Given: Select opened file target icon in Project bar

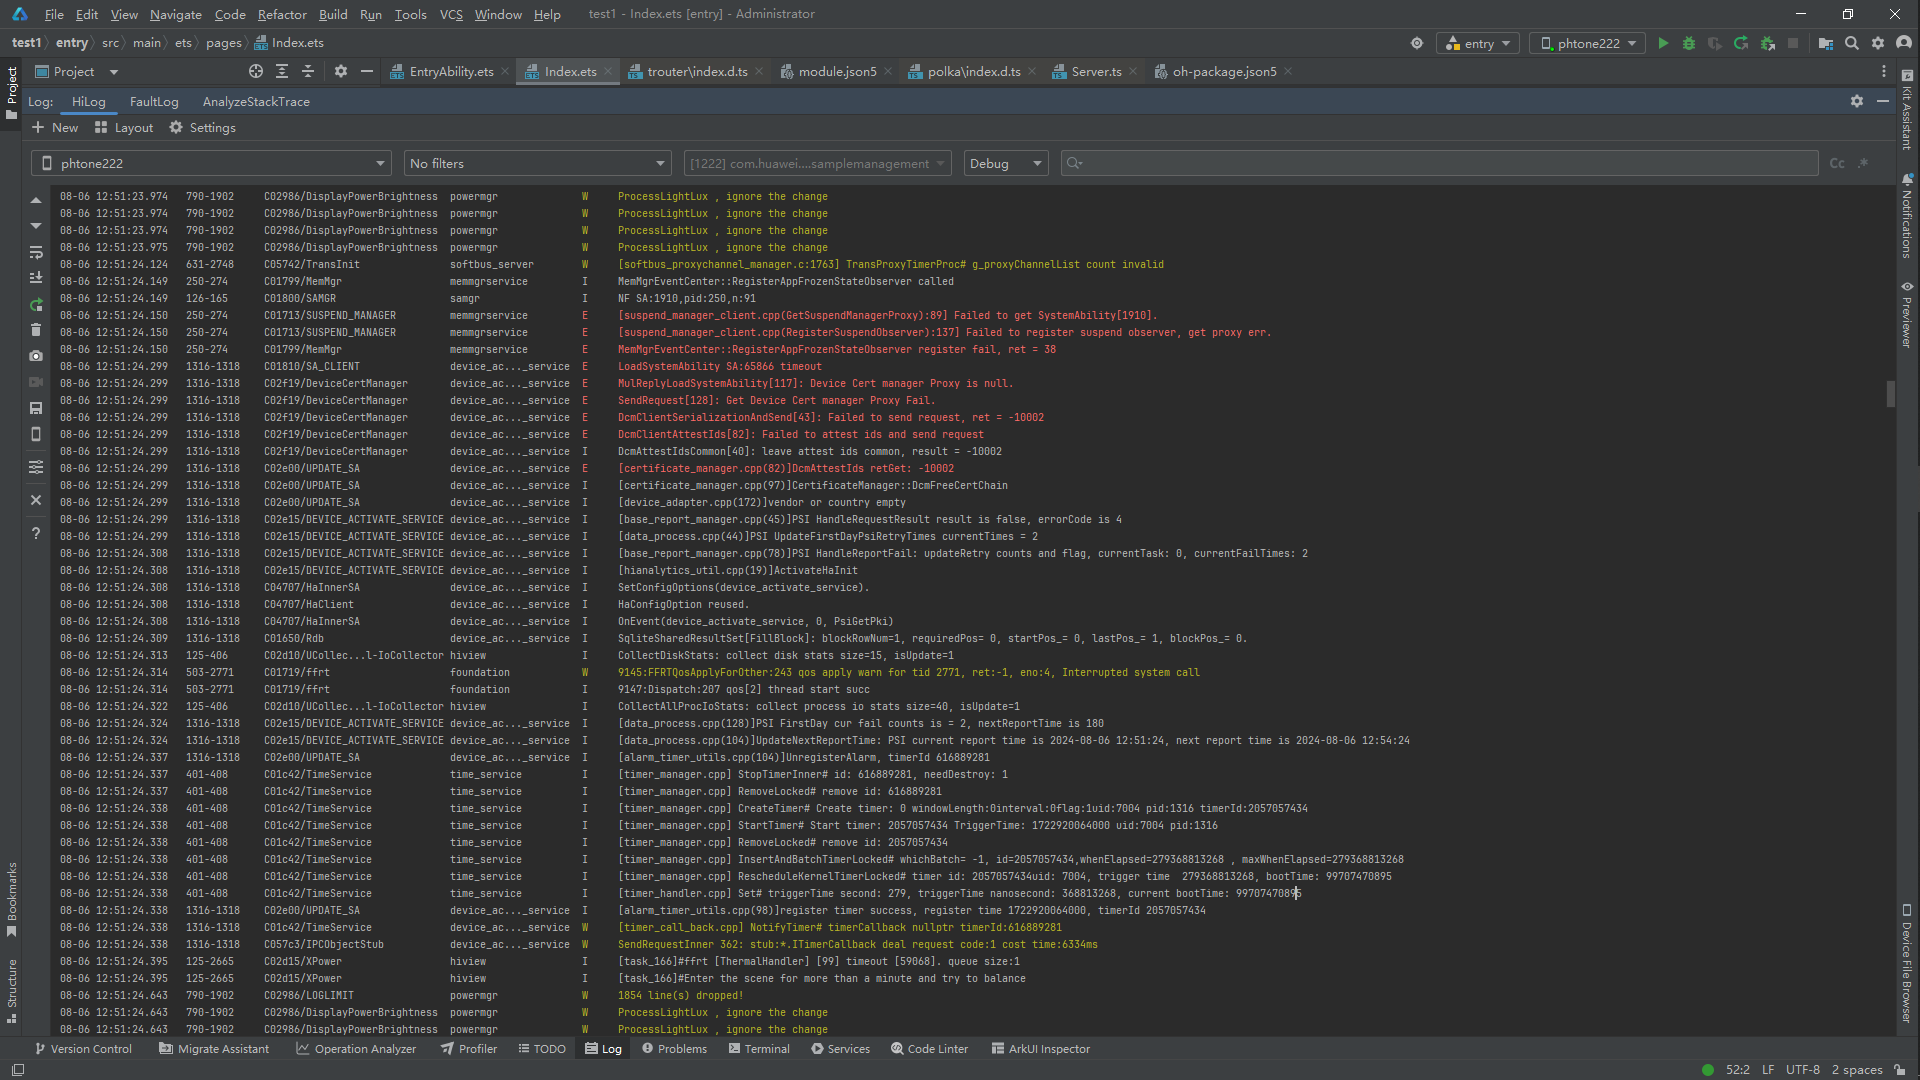Looking at the screenshot, I should [x=256, y=71].
